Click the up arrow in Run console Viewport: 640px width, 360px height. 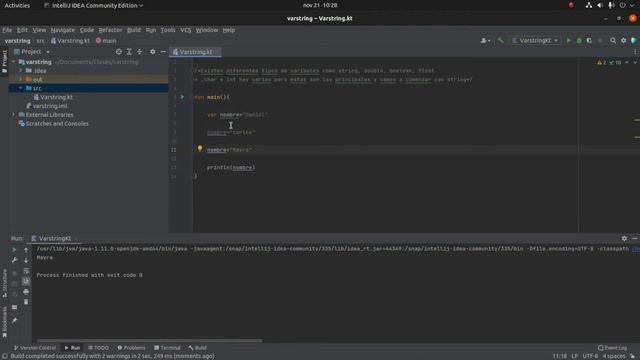26,249
